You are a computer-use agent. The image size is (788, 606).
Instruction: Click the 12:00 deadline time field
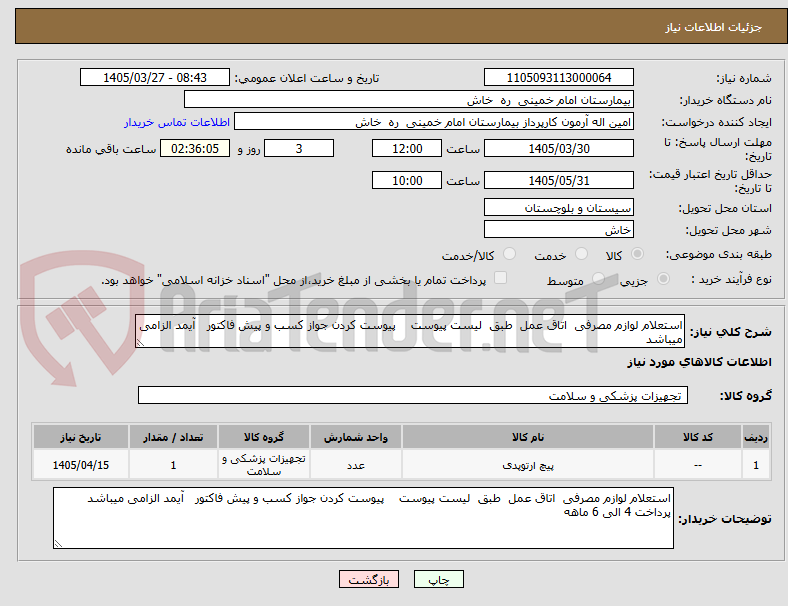point(407,149)
